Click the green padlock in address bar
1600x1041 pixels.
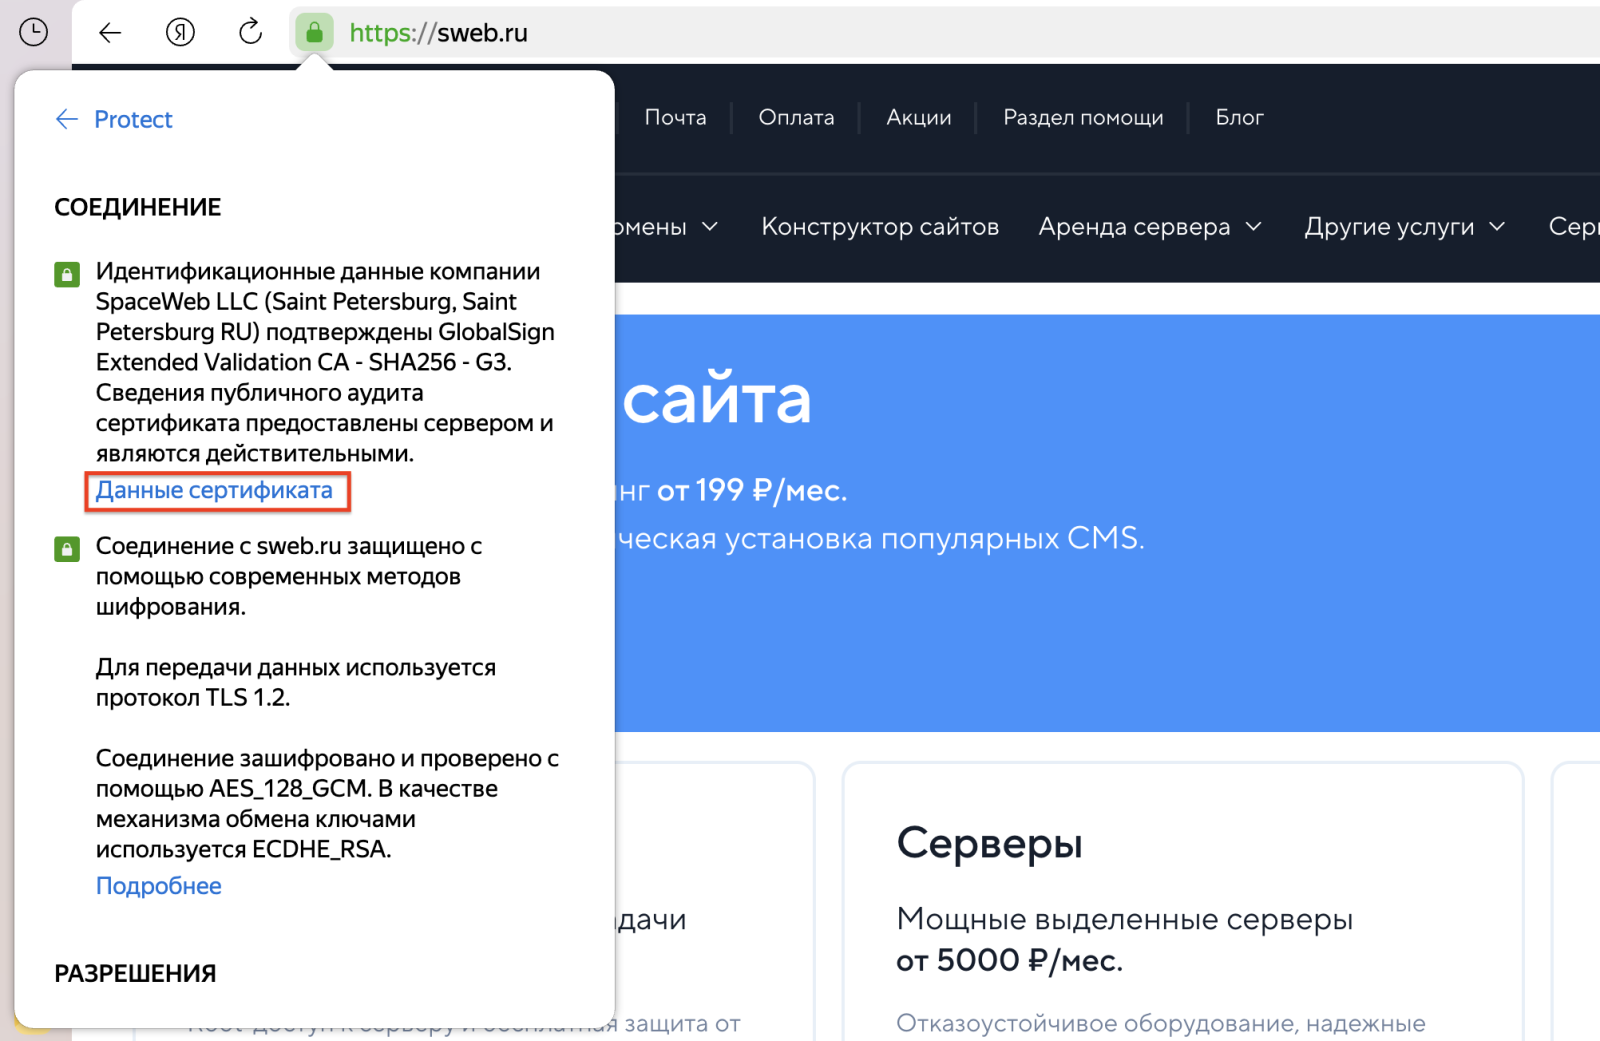(314, 32)
